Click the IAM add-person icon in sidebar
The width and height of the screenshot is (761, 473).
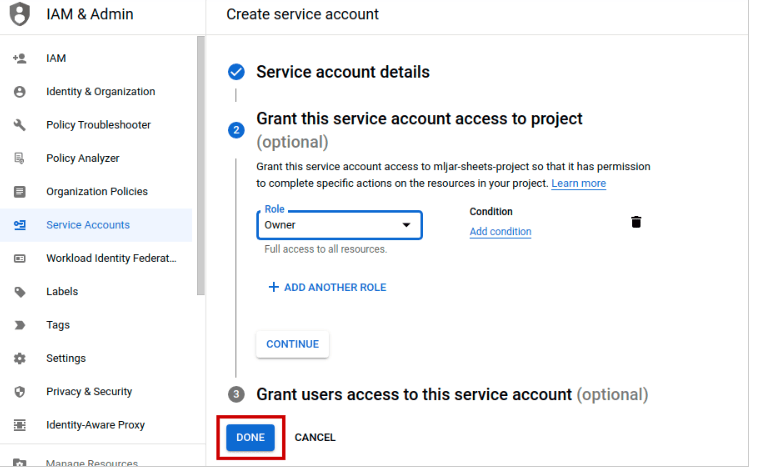pyautogui.click(x=20, y=58)
